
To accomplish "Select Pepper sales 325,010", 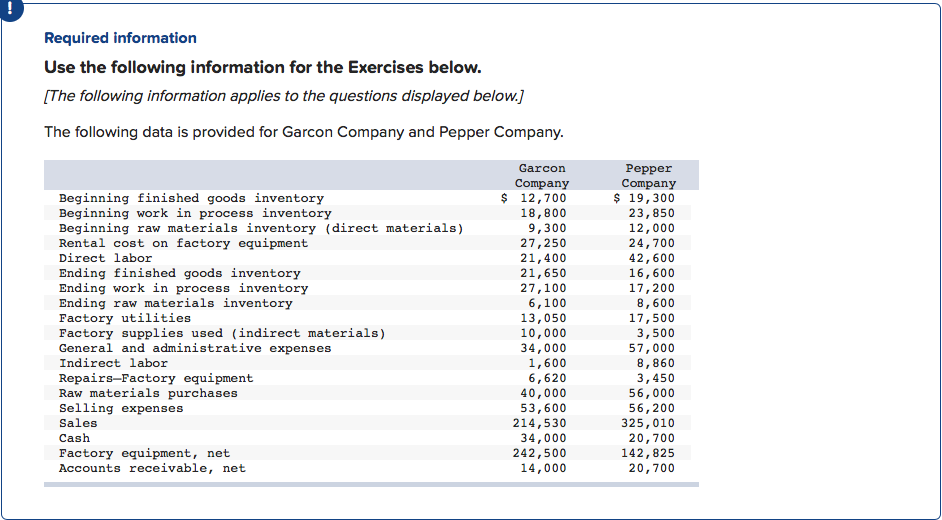I will click(x=648, y=423).
